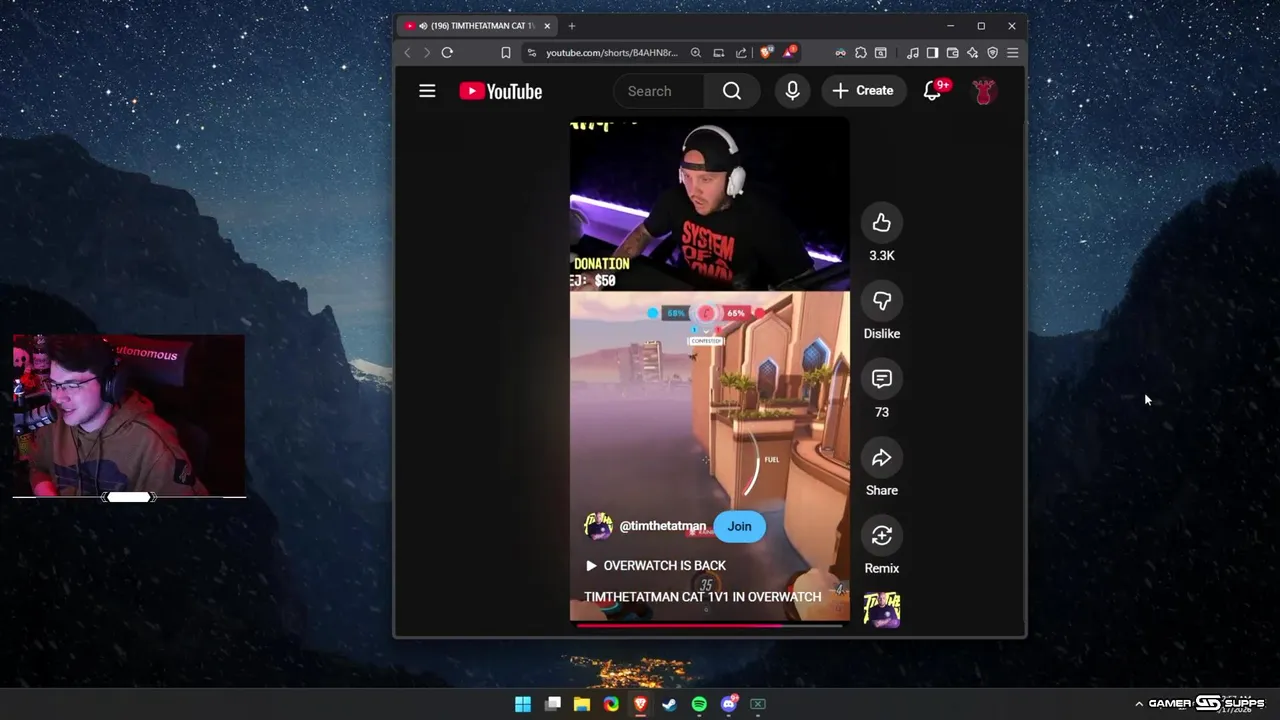Click the YouTube search magnifier button
This screenshot has width=1280, height=720.
coord(732,91)
